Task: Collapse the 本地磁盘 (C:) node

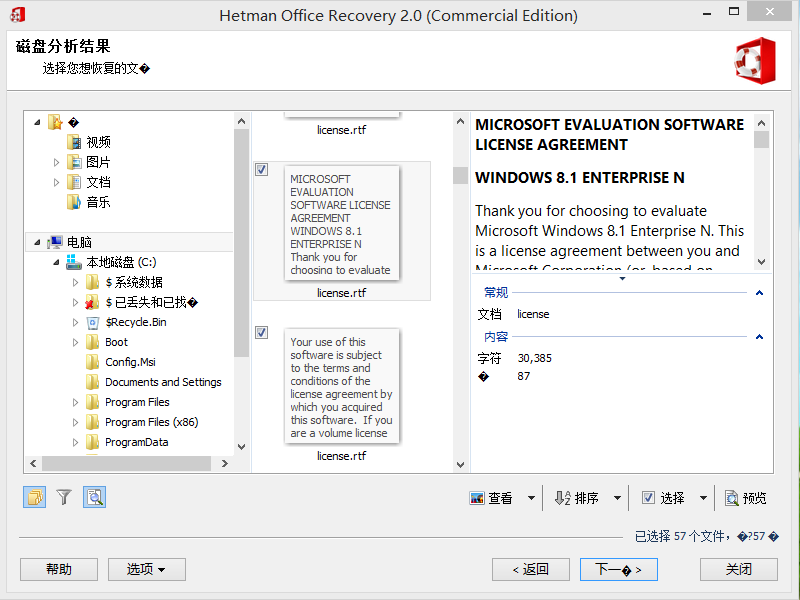Action: [x=56, y=262]
